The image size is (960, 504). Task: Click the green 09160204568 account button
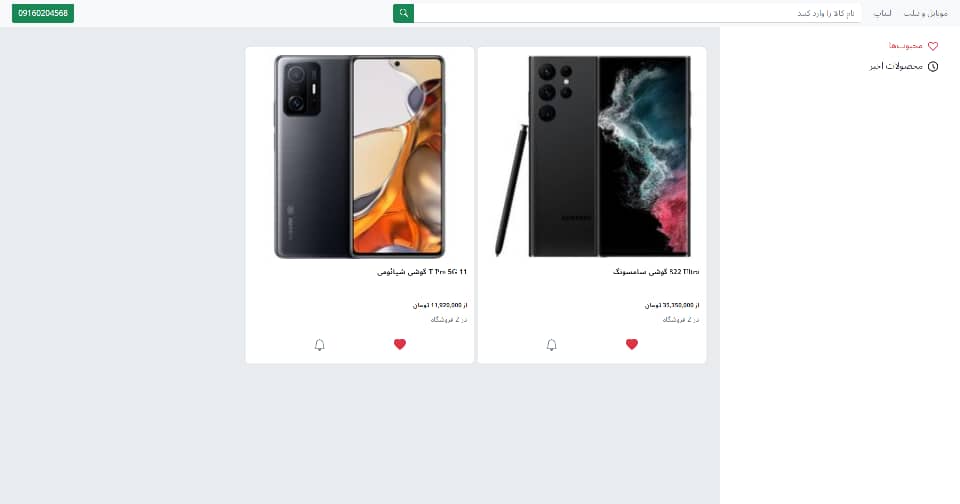(43, 13)
